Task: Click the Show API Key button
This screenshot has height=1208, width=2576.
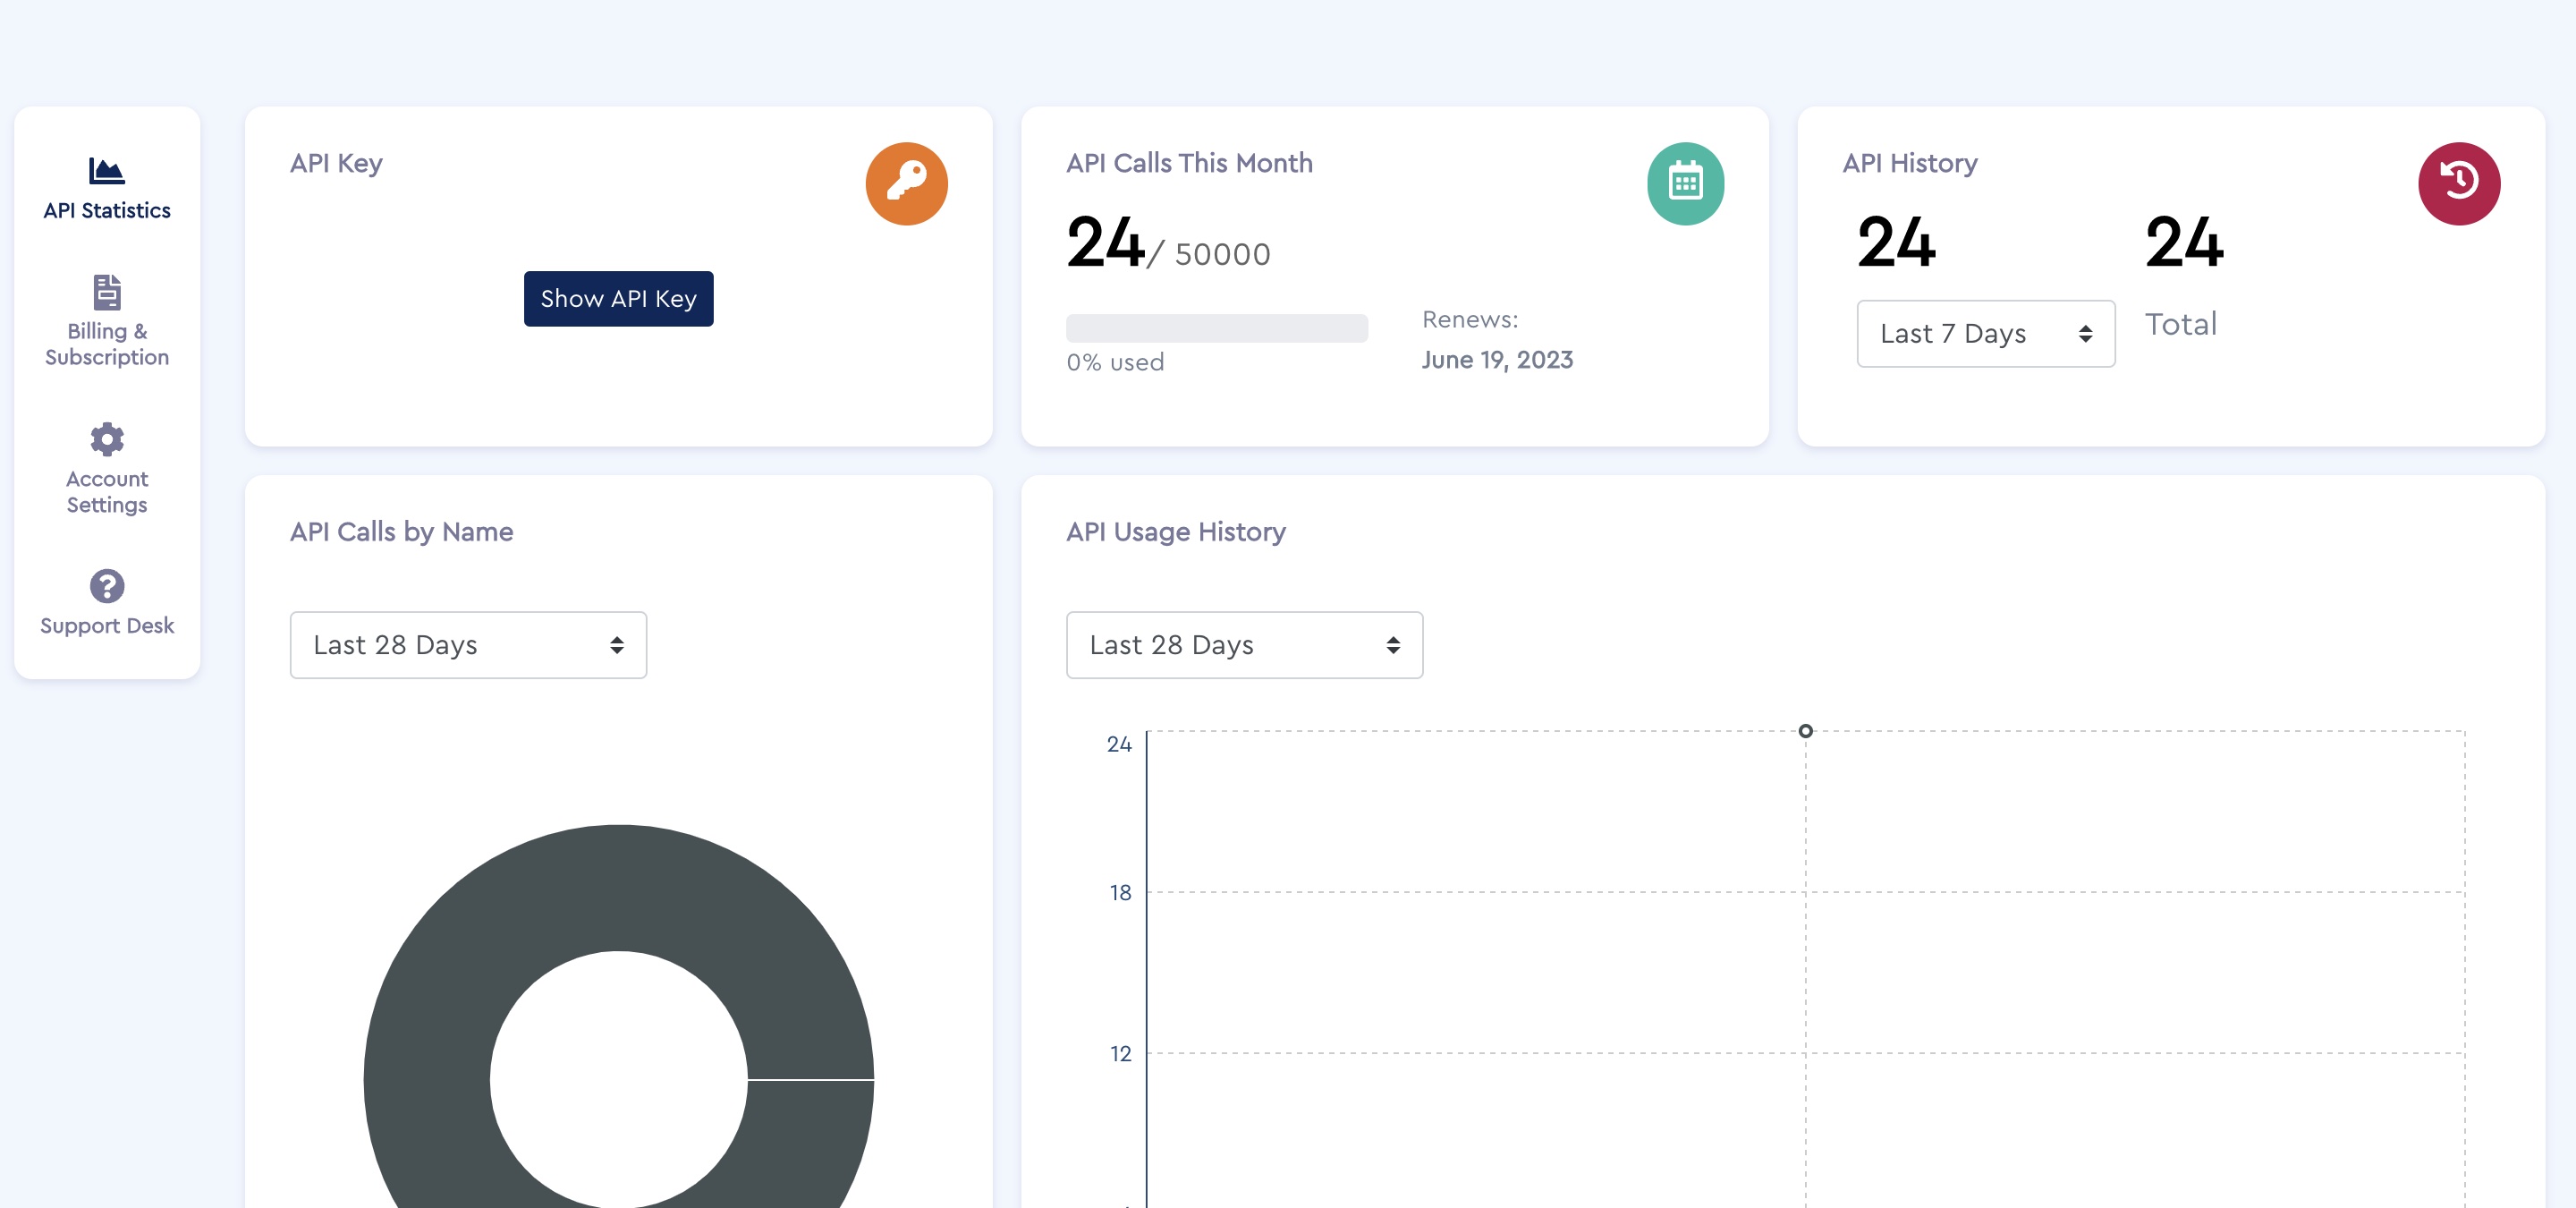Action: tap(618, 298)
